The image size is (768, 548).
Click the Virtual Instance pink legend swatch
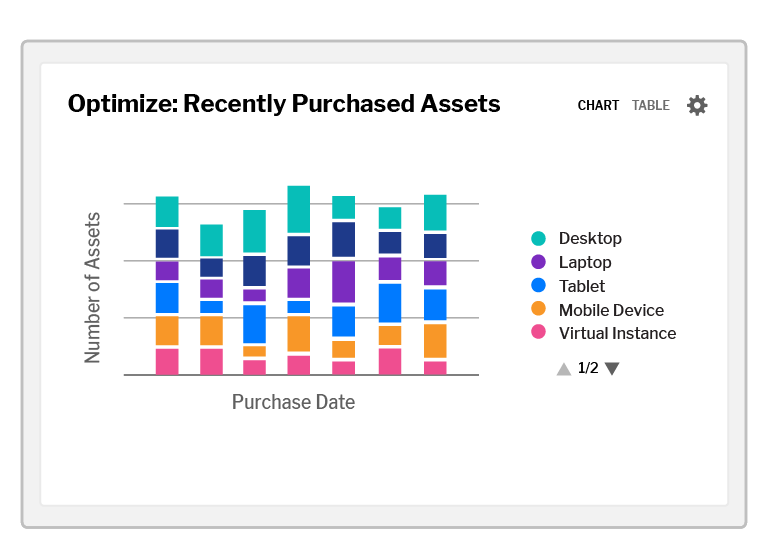[538, 332]
